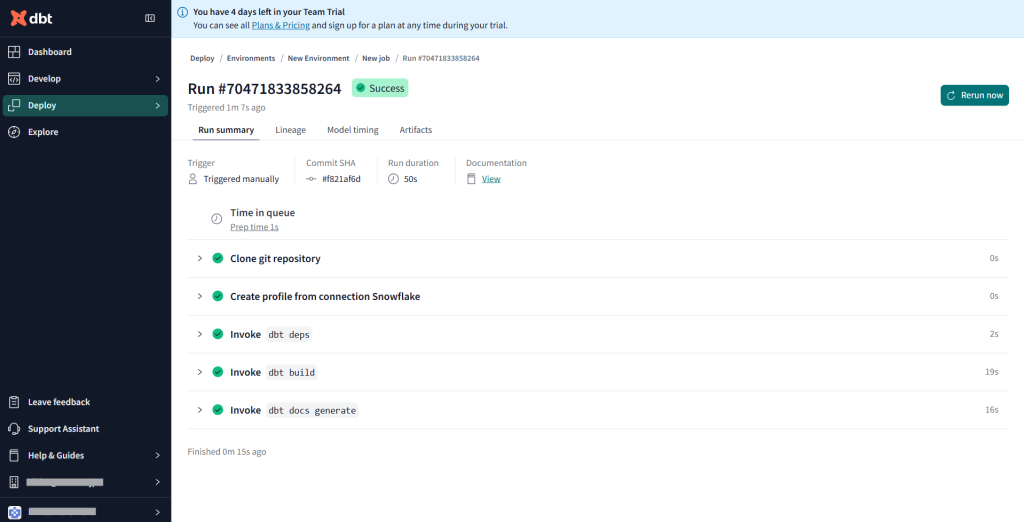Click the Develop code icon
Viewport: 1024px width, 522px height.
[14, 78]
